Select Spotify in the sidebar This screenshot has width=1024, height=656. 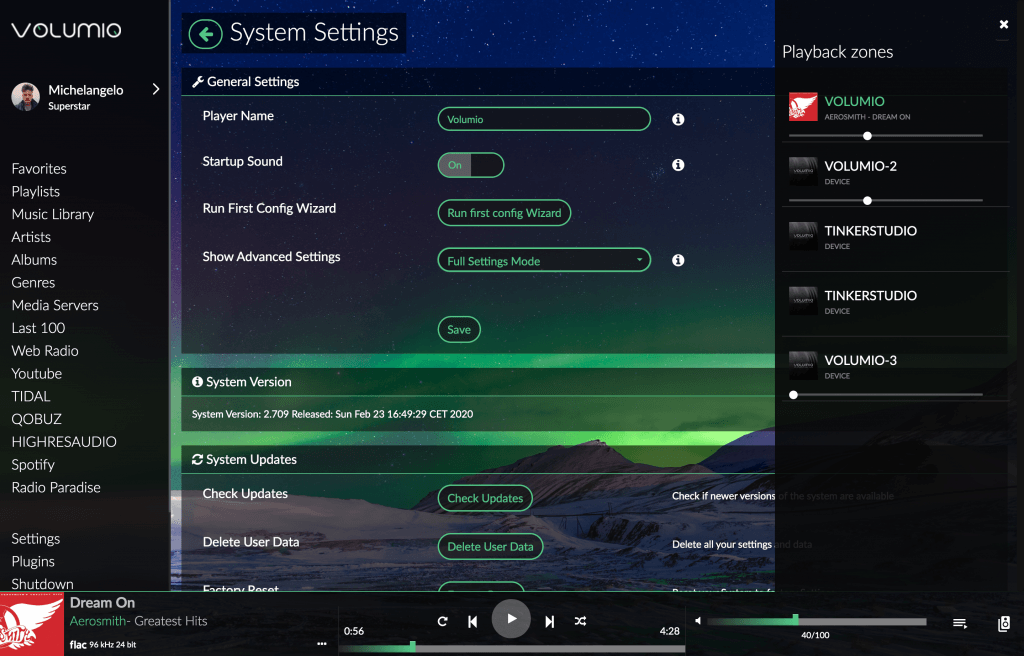(33, 464)
